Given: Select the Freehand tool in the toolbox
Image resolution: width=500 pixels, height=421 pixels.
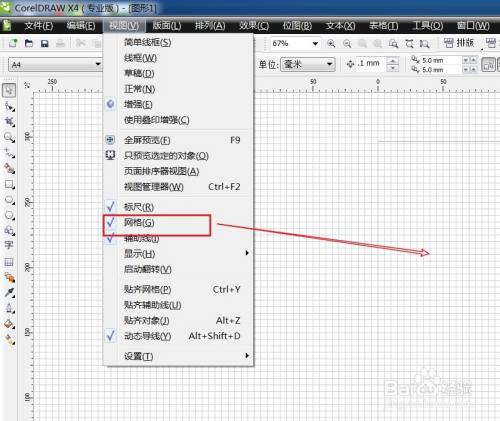Looking at the screenshot, I should coord(9,153).
